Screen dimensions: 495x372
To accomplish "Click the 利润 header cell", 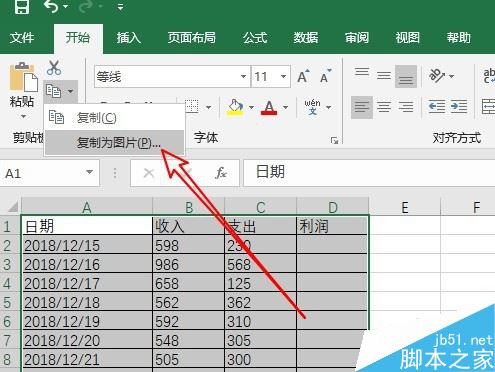I will click(332, 227).
